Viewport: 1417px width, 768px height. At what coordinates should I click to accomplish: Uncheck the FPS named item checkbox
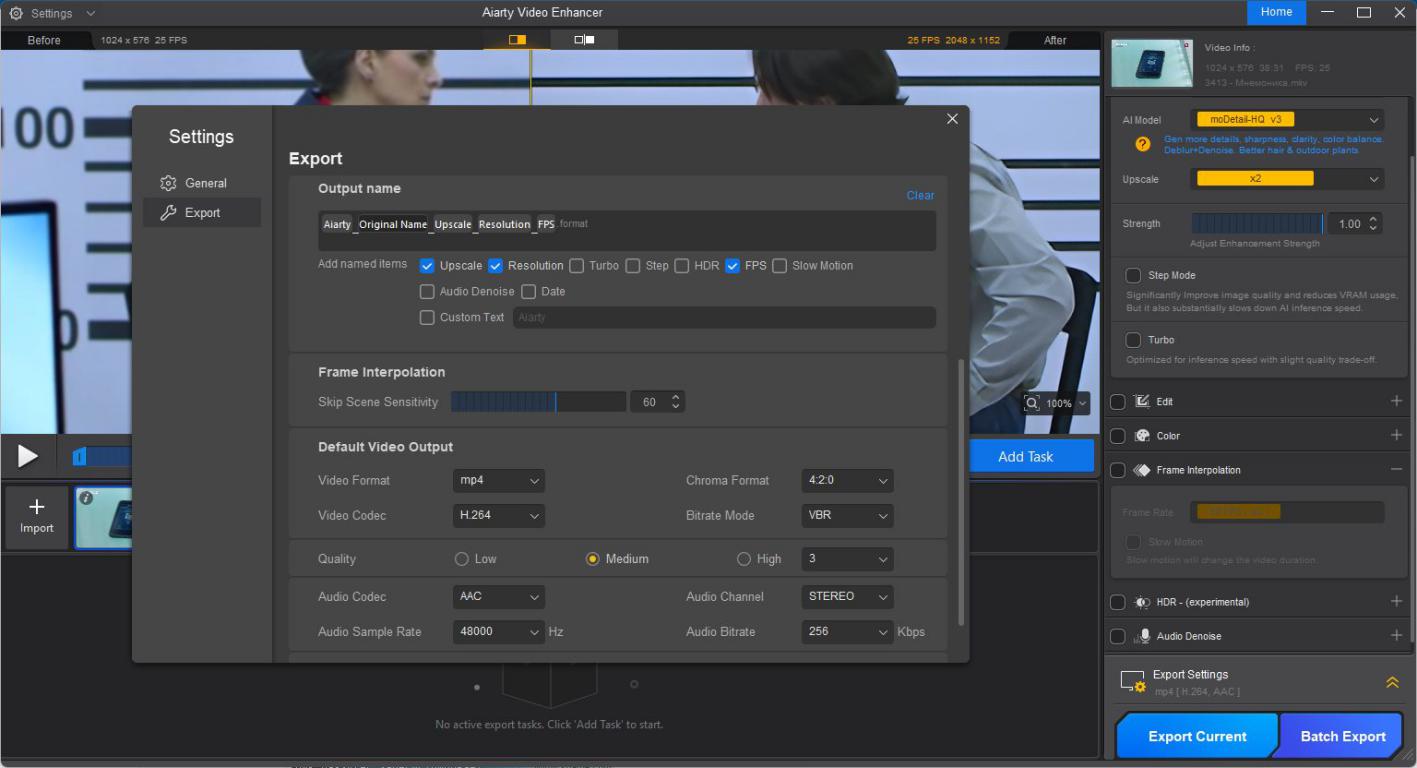(733, 266)
